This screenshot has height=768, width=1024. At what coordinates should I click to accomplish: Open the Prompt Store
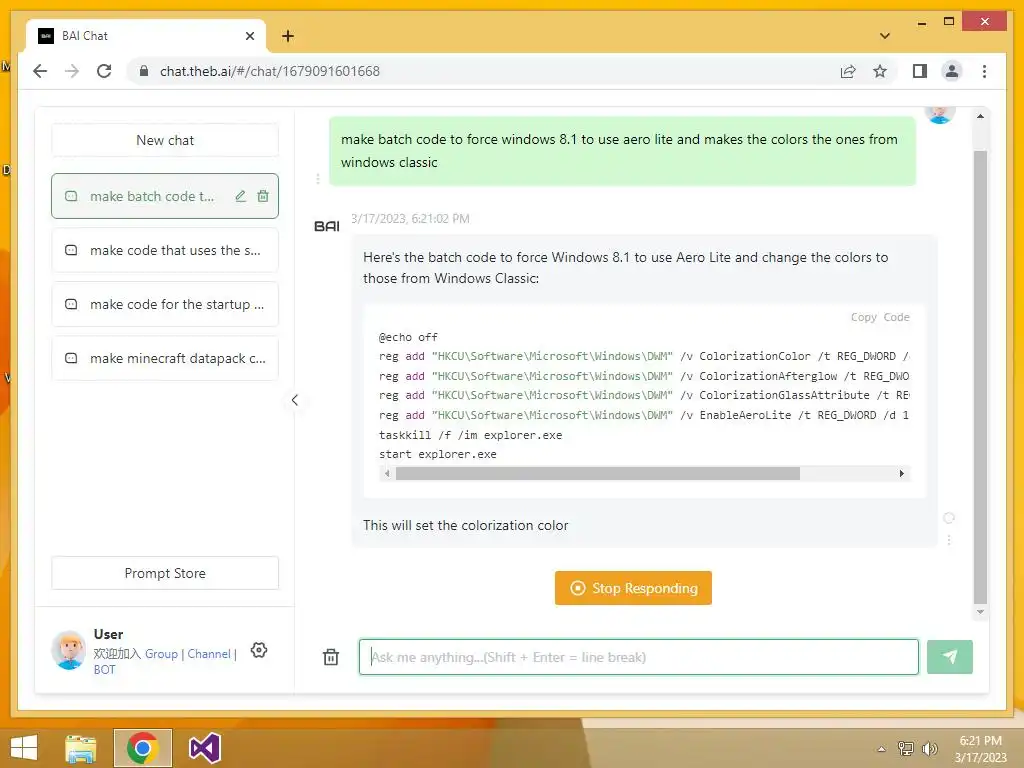[165, 573]
